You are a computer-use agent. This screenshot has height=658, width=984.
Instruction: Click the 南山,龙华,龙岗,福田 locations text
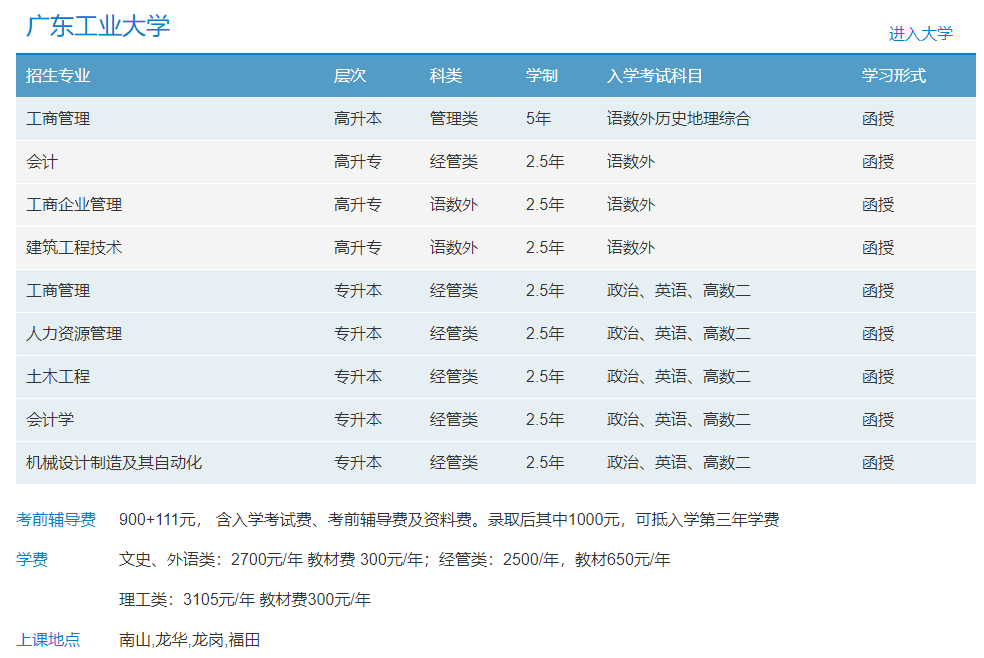click(x=190, y=640)
